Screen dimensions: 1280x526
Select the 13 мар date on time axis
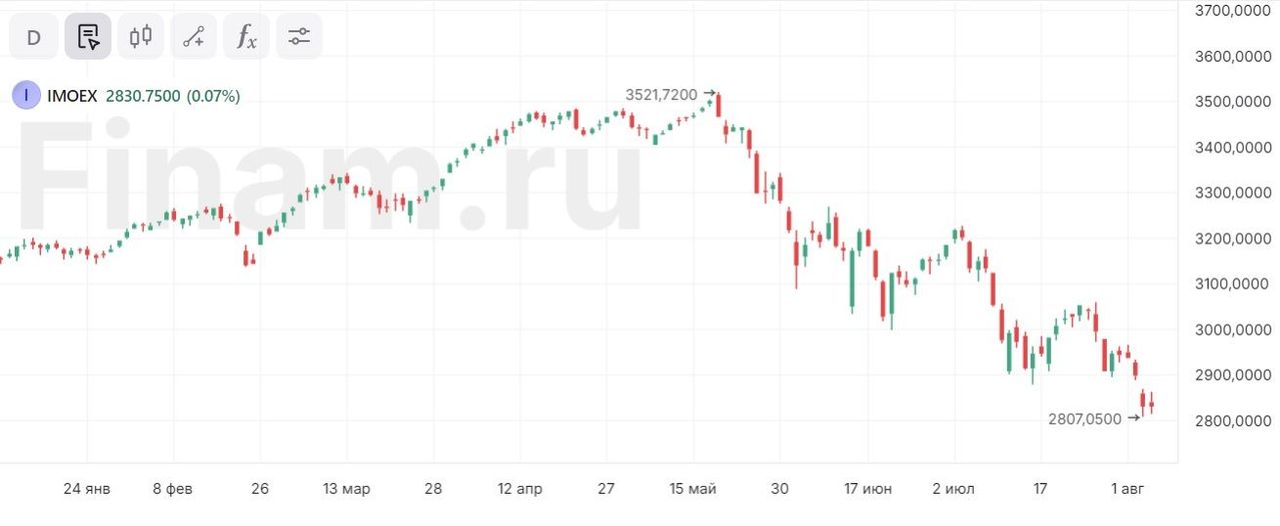tap(346, 489)
